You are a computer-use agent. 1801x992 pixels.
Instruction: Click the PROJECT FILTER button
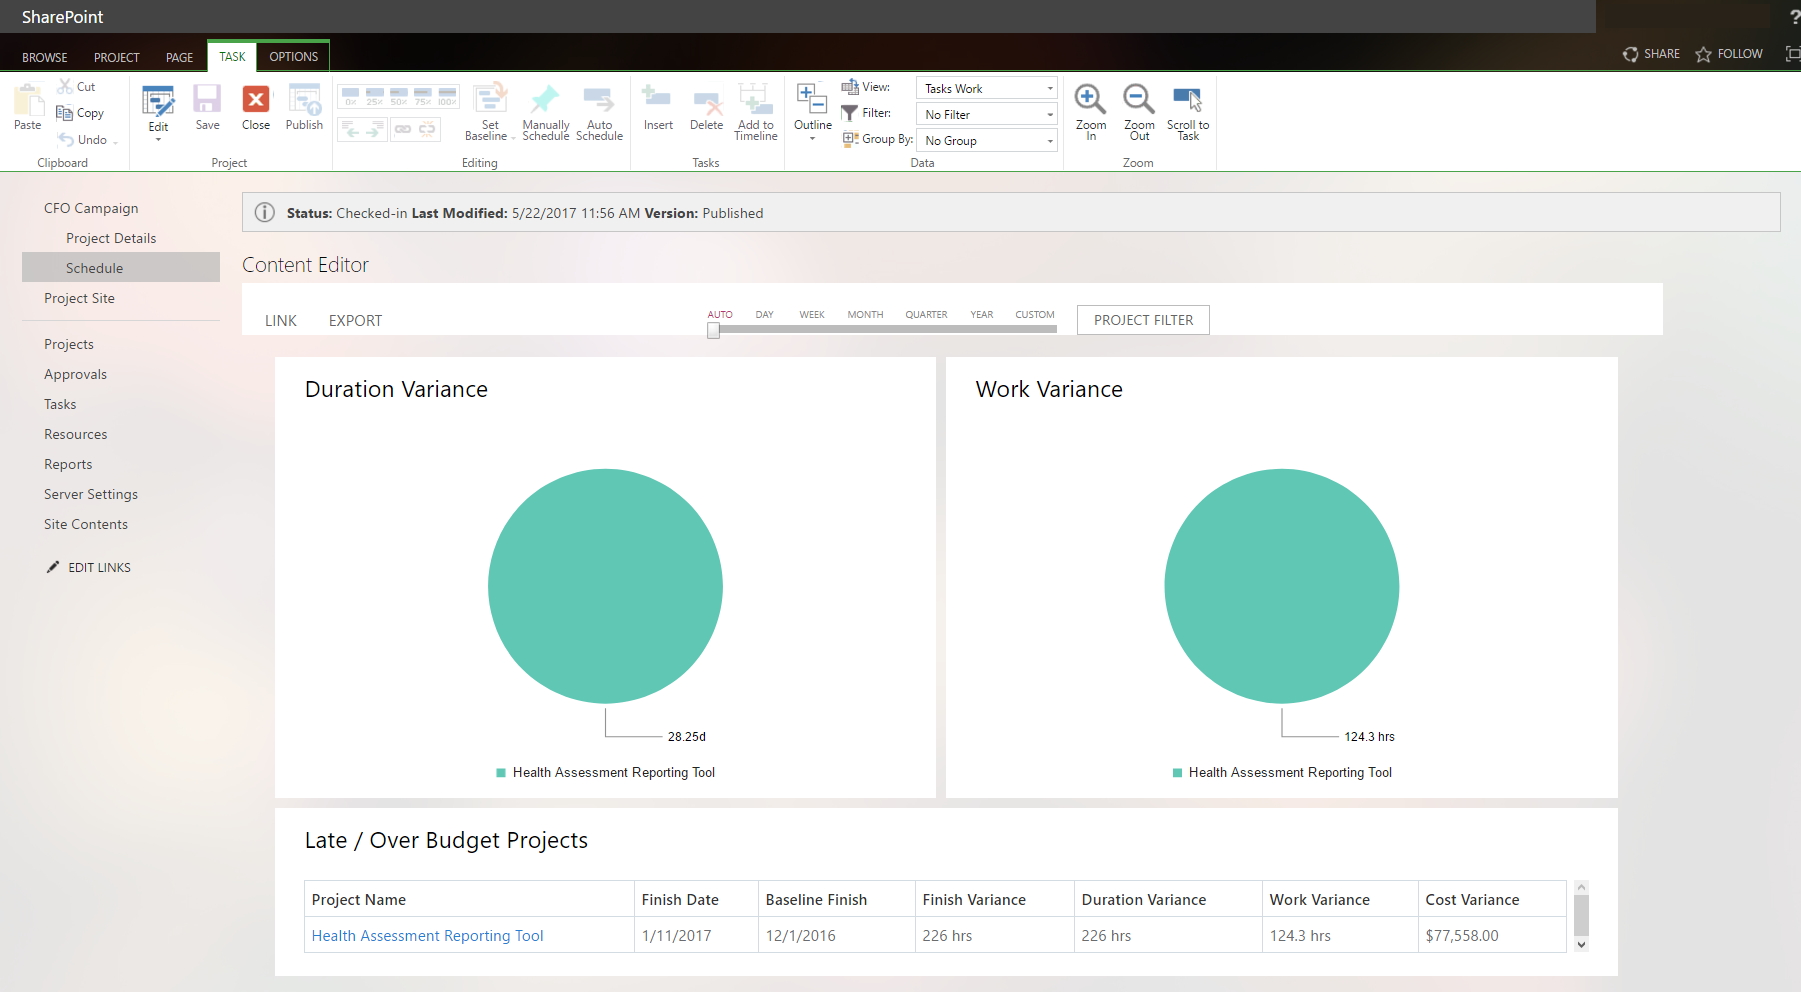point(1143,320)
